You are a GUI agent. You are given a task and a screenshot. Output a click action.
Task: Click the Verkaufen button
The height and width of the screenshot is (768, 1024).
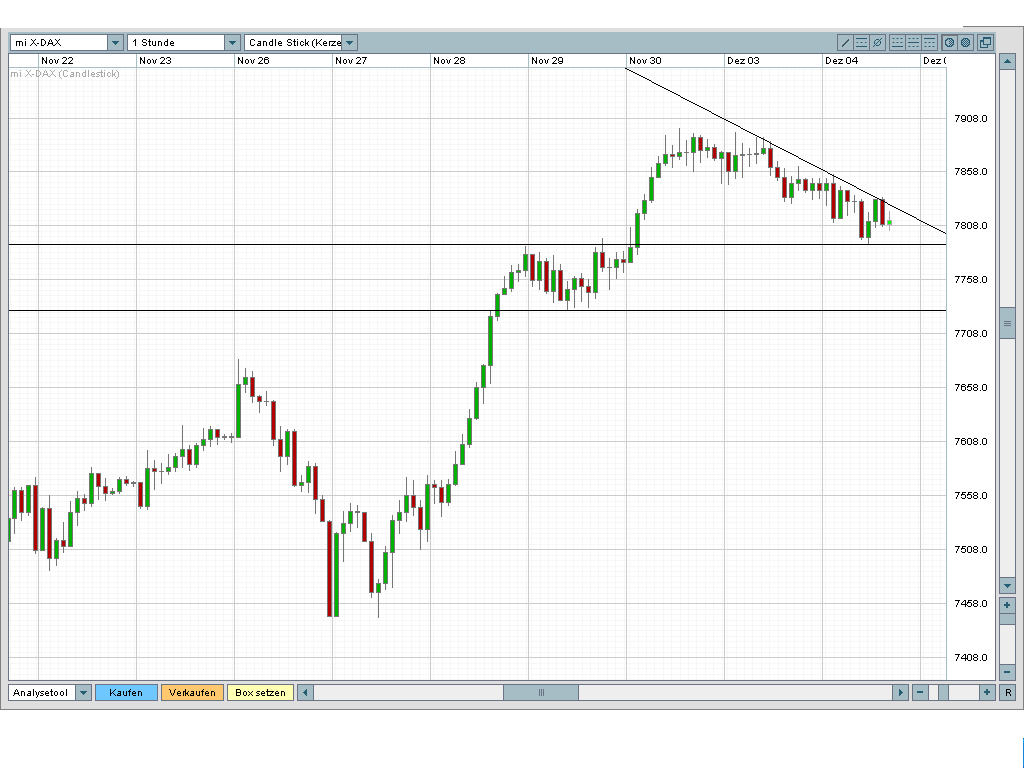coord(192,692)
